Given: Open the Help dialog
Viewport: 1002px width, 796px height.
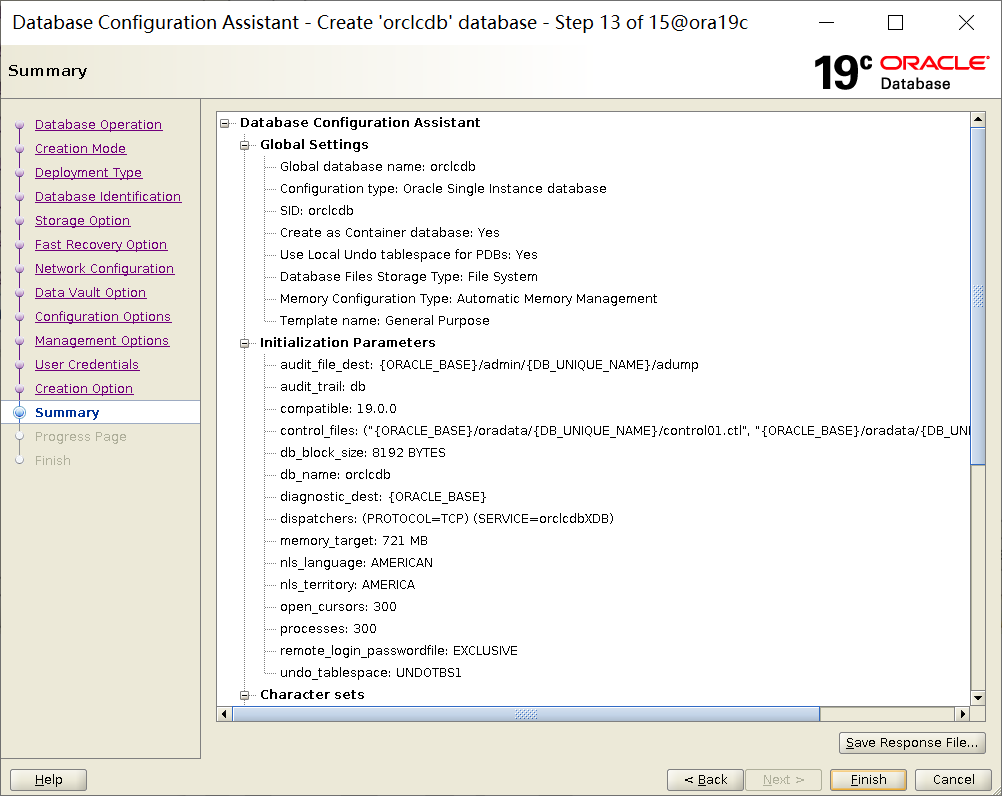Looking at the screenshot, I should [x=48, y=780].
